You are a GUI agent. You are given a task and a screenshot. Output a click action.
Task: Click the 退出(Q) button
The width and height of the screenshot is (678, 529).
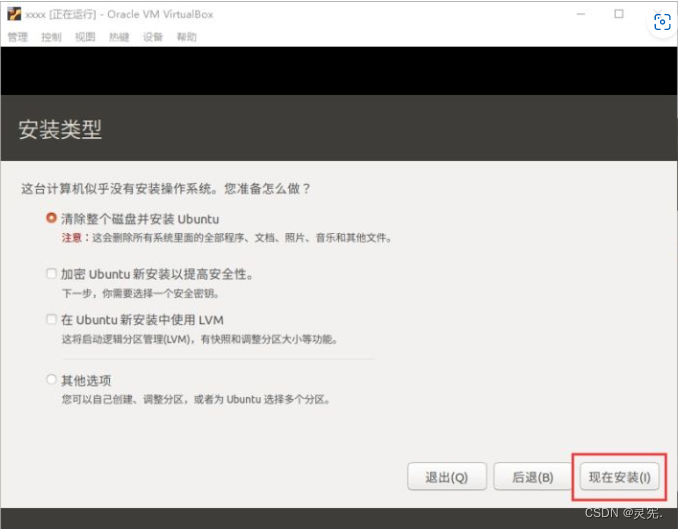pos(447,477)
